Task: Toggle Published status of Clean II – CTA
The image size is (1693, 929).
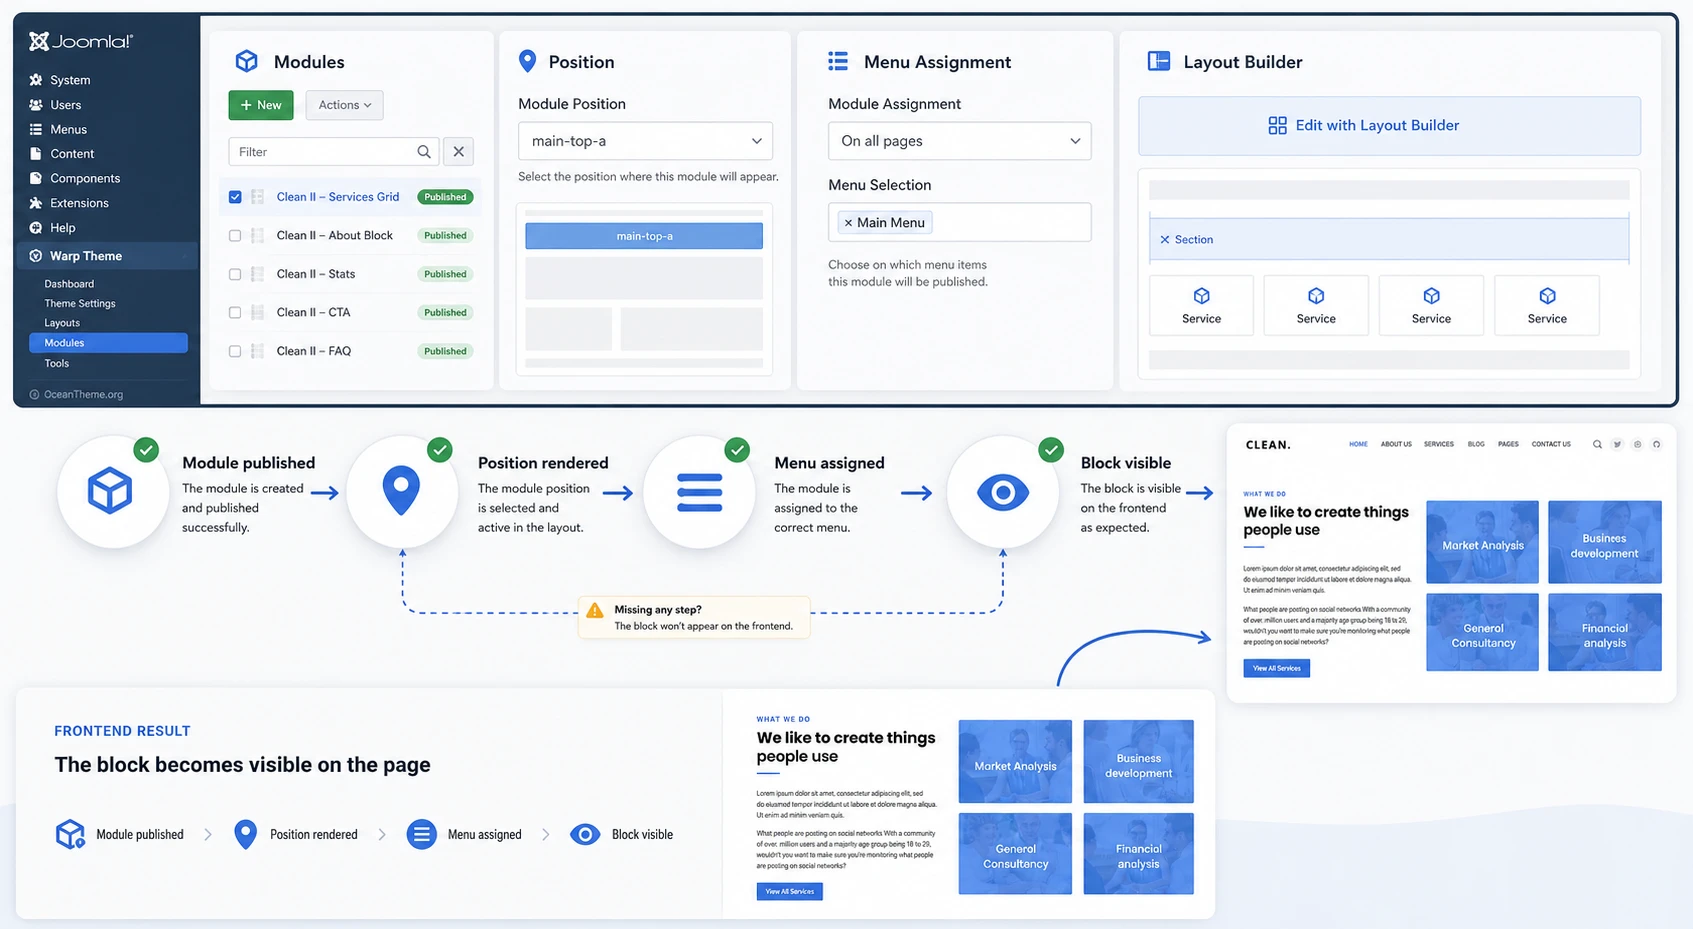Action: click(445, 313)
